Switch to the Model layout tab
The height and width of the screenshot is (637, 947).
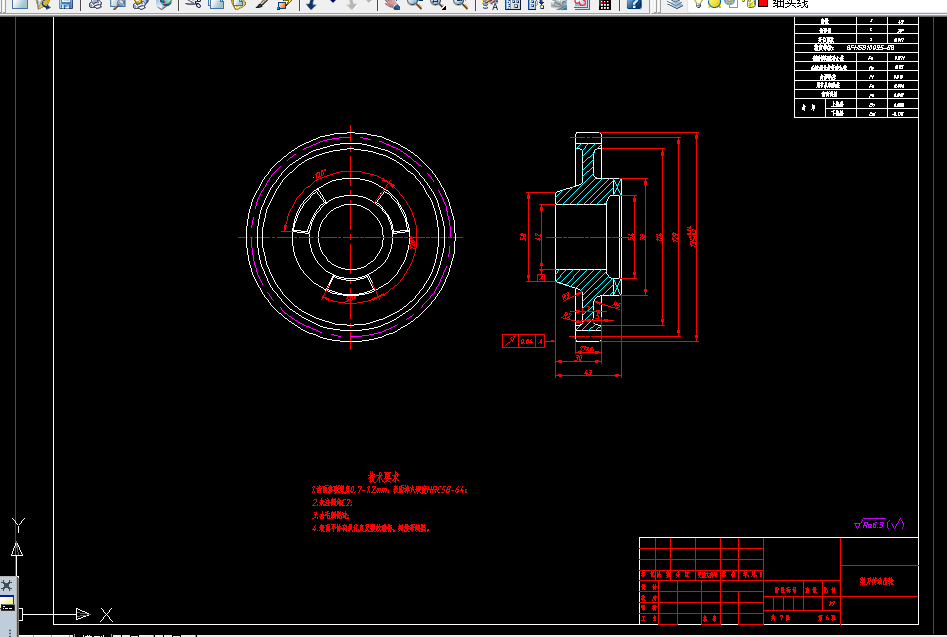(94, 635)
